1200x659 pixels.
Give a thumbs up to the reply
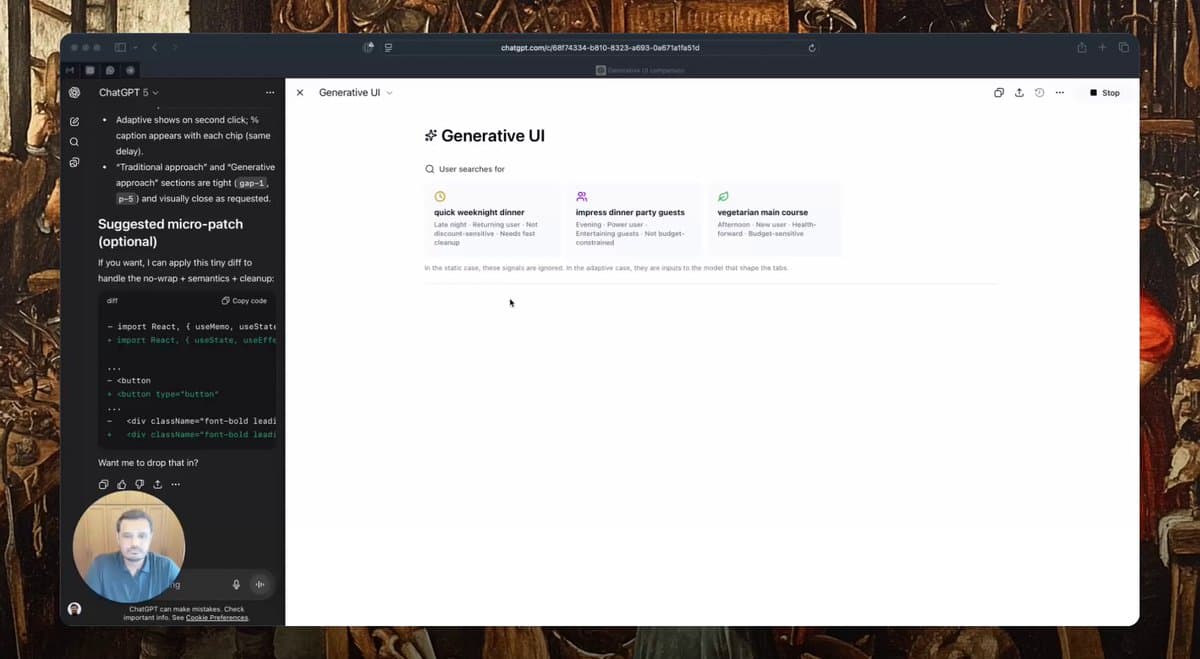121,484
